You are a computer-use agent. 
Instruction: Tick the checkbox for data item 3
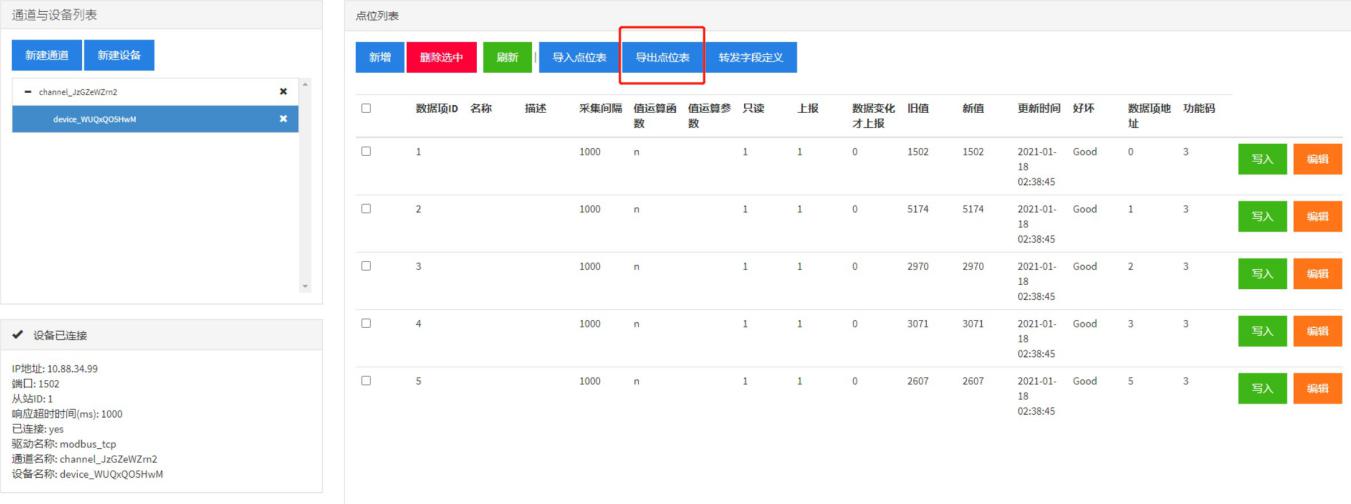(x=366, y=266)
